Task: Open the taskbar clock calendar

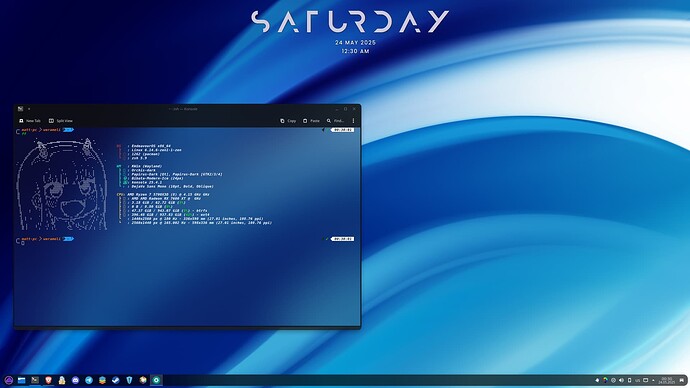Action: 667,380
